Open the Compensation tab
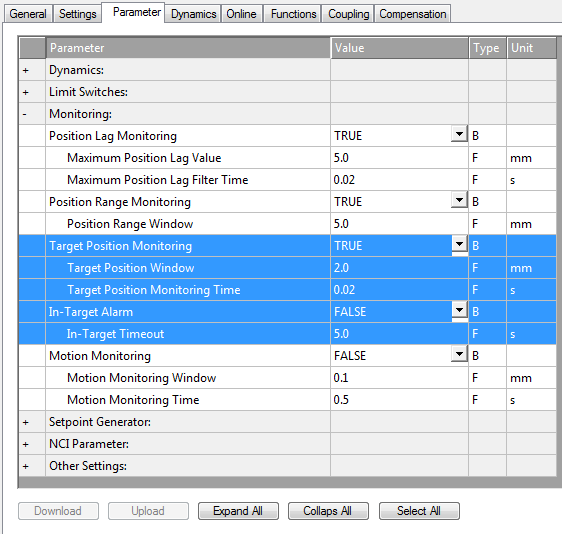The height and width of the screenshot is (534, 562). click(x=413, y=14)
